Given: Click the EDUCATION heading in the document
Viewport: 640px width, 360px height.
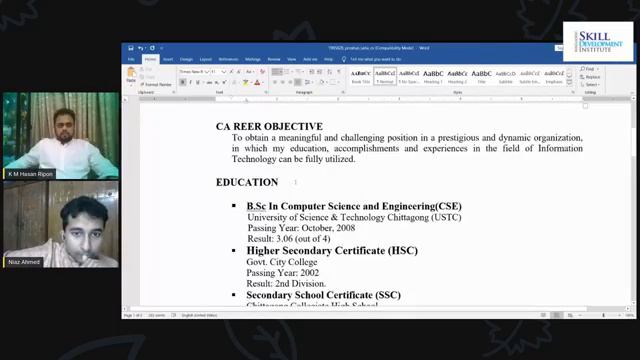Looking at the screenshot, I should pyautogui.click(x=247, y=182).
